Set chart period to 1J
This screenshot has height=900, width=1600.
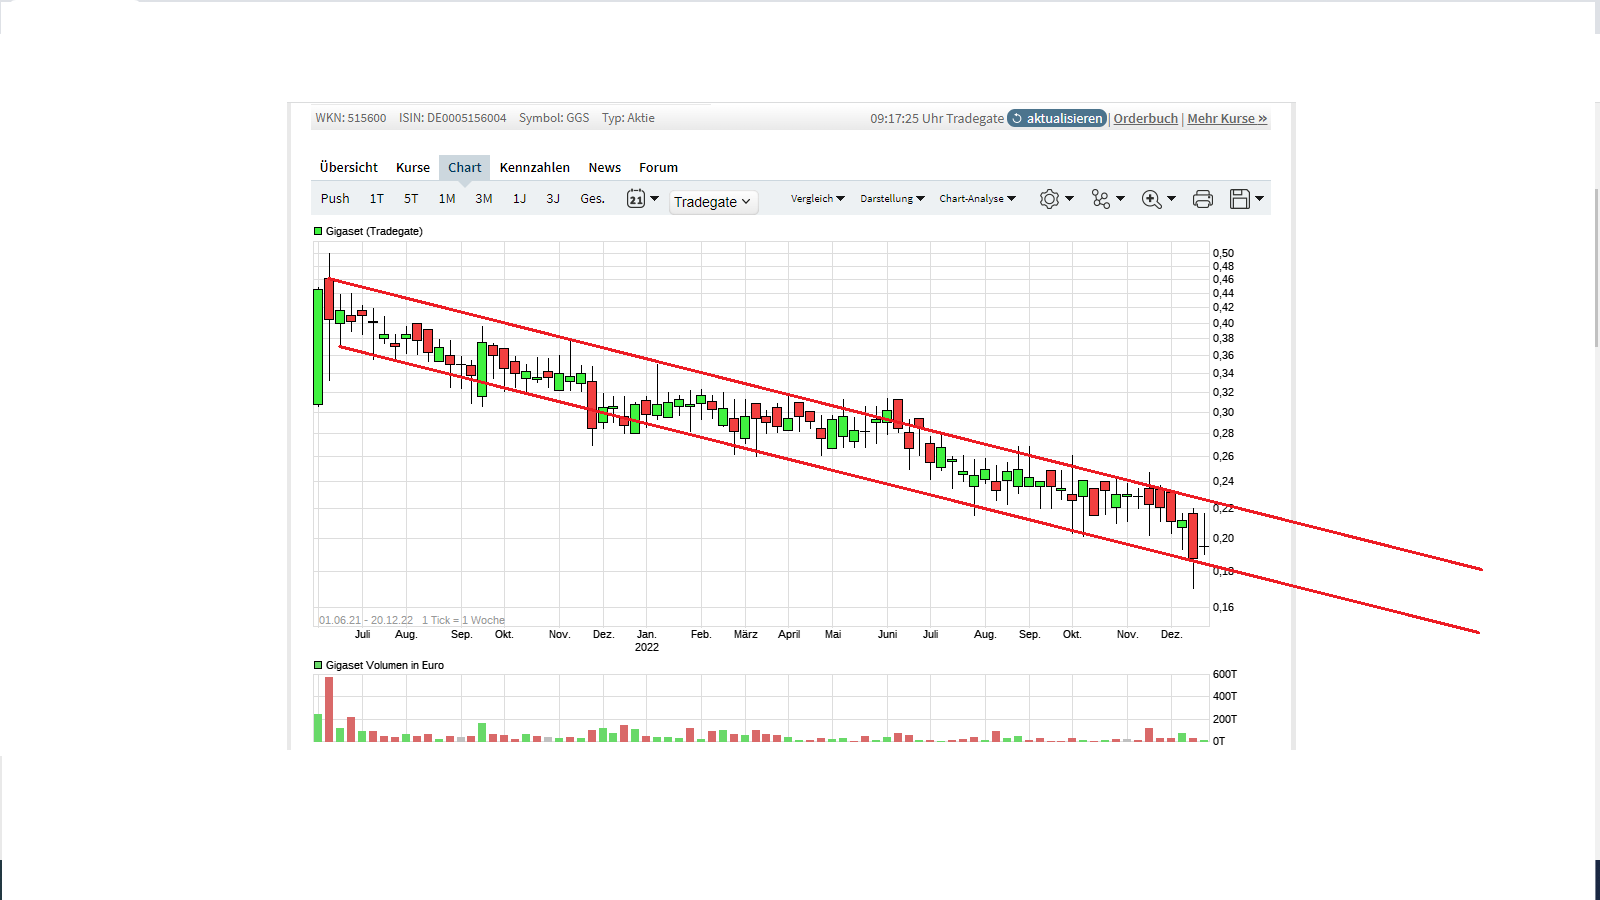point(520,199)
